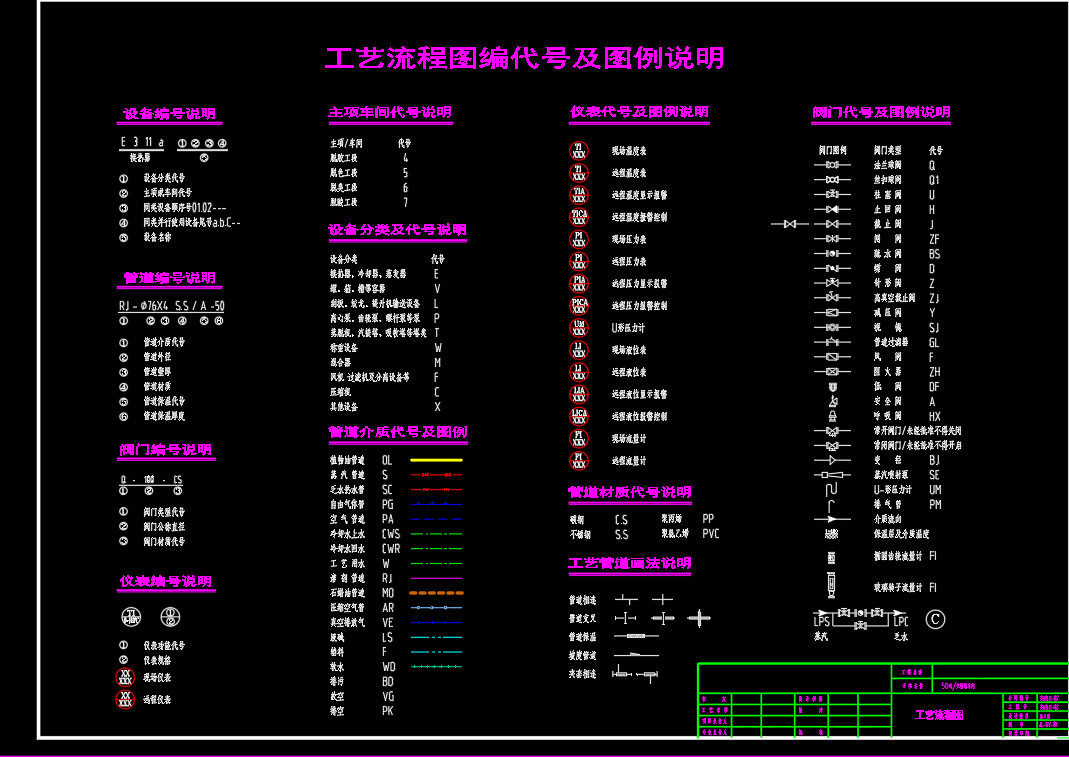Select valve symbol in the ZF code row
Screen dimensions: 1069x757
click(x=832, y=239)
